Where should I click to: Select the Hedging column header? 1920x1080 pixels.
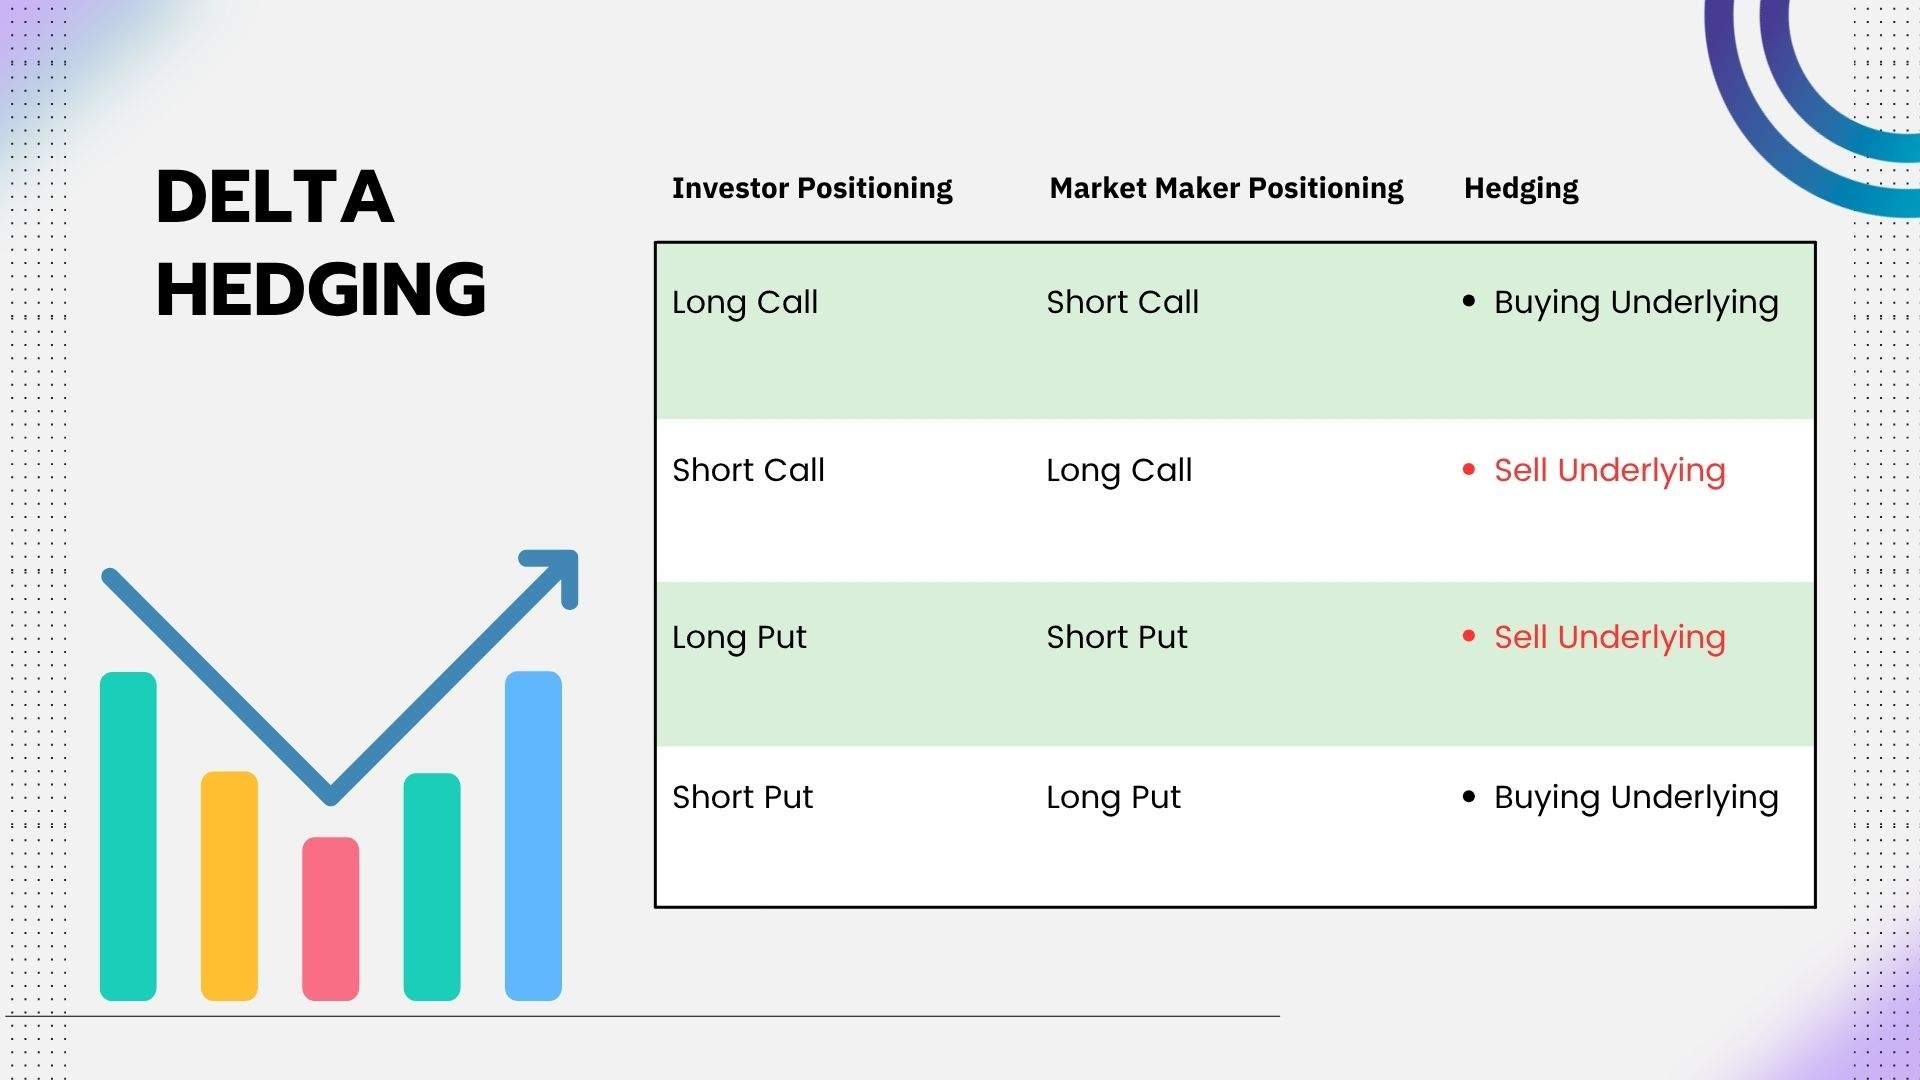coord(1521,188)
